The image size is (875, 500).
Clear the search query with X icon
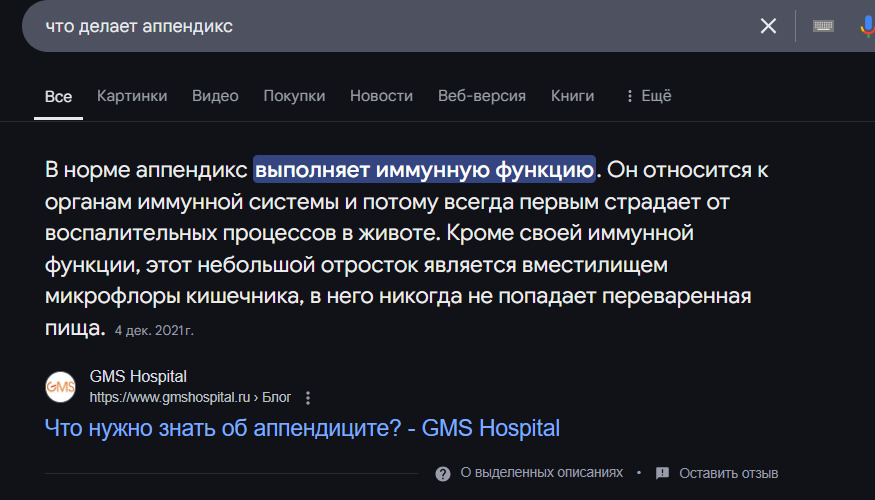click(768, 26)
